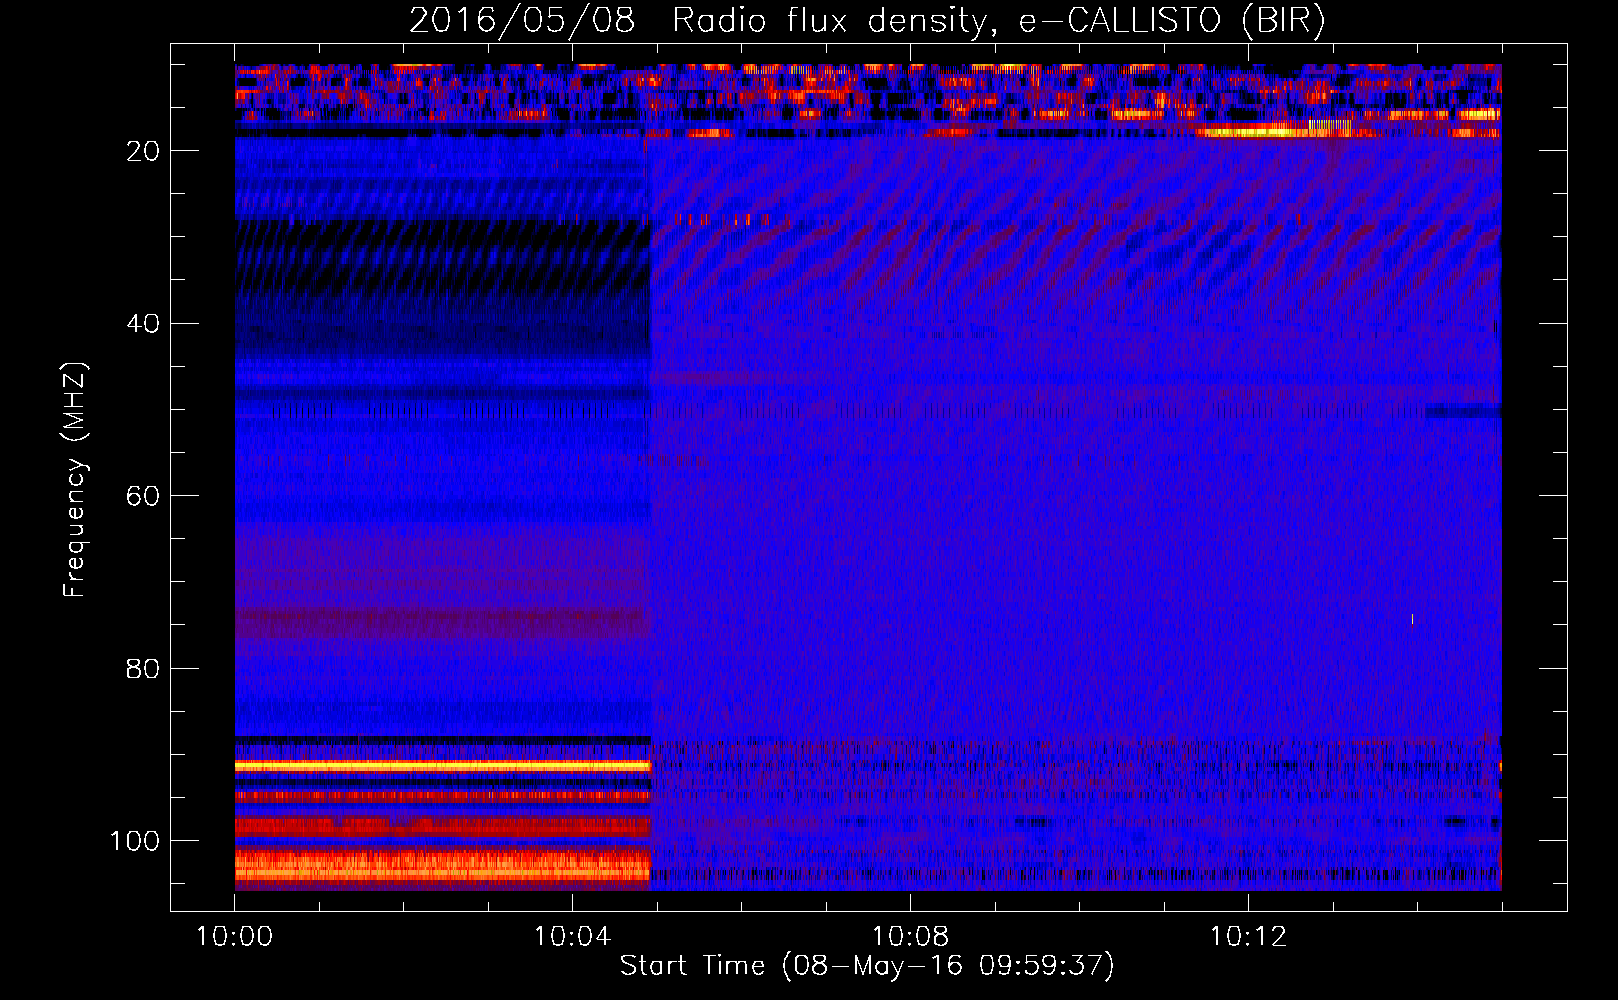Click the small yellow spike near 75 MHz
Image resolution: width=1618 pixels, height=1000 pixels.
click(1412, 620)
